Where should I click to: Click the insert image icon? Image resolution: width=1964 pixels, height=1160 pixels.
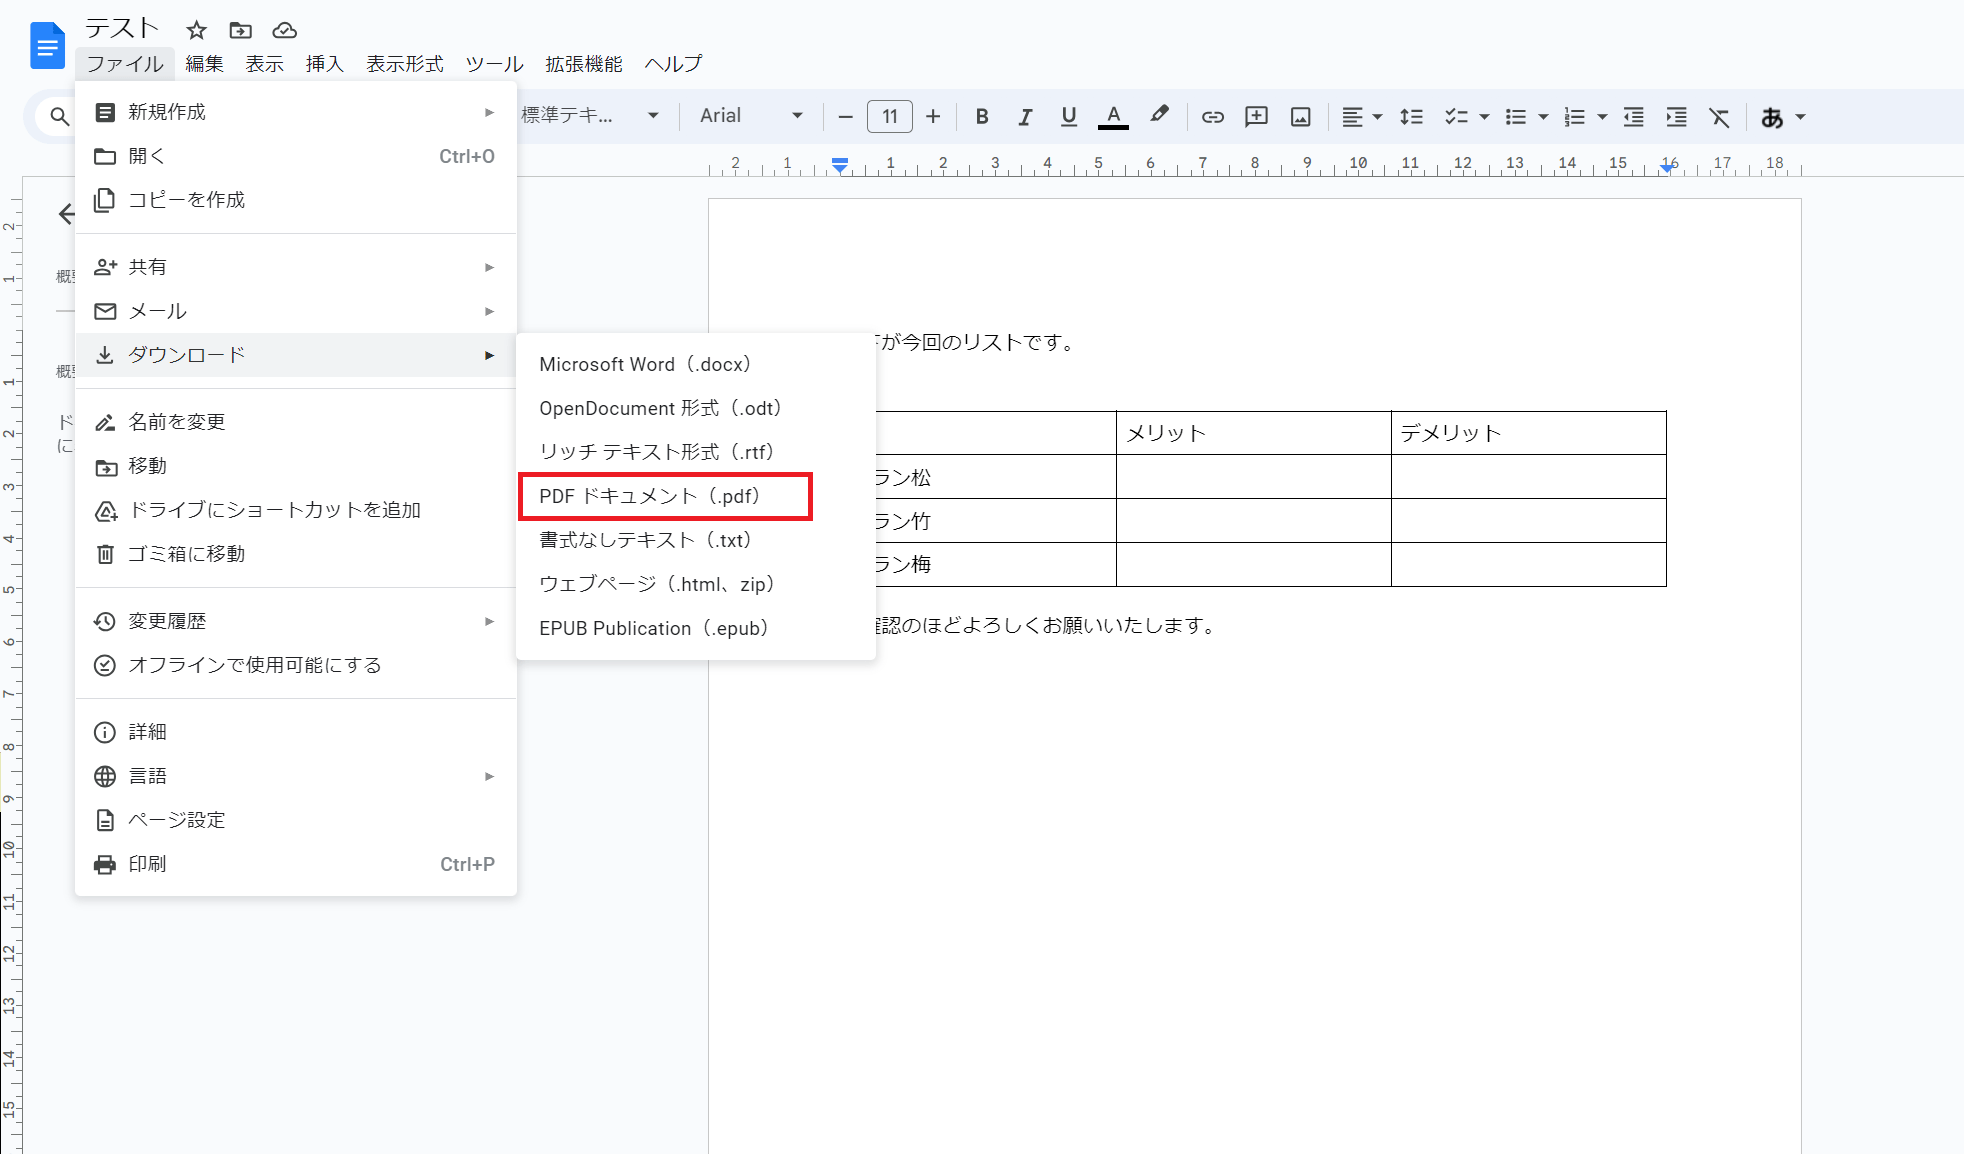pos(1300,117)
